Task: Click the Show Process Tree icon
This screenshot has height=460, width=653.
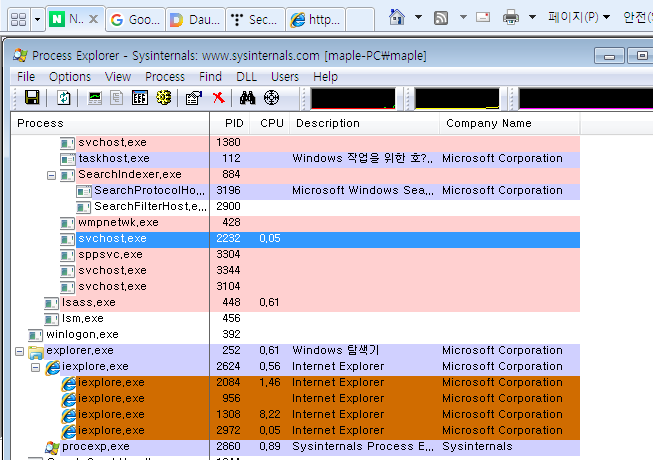Action: tap(117, 98)
